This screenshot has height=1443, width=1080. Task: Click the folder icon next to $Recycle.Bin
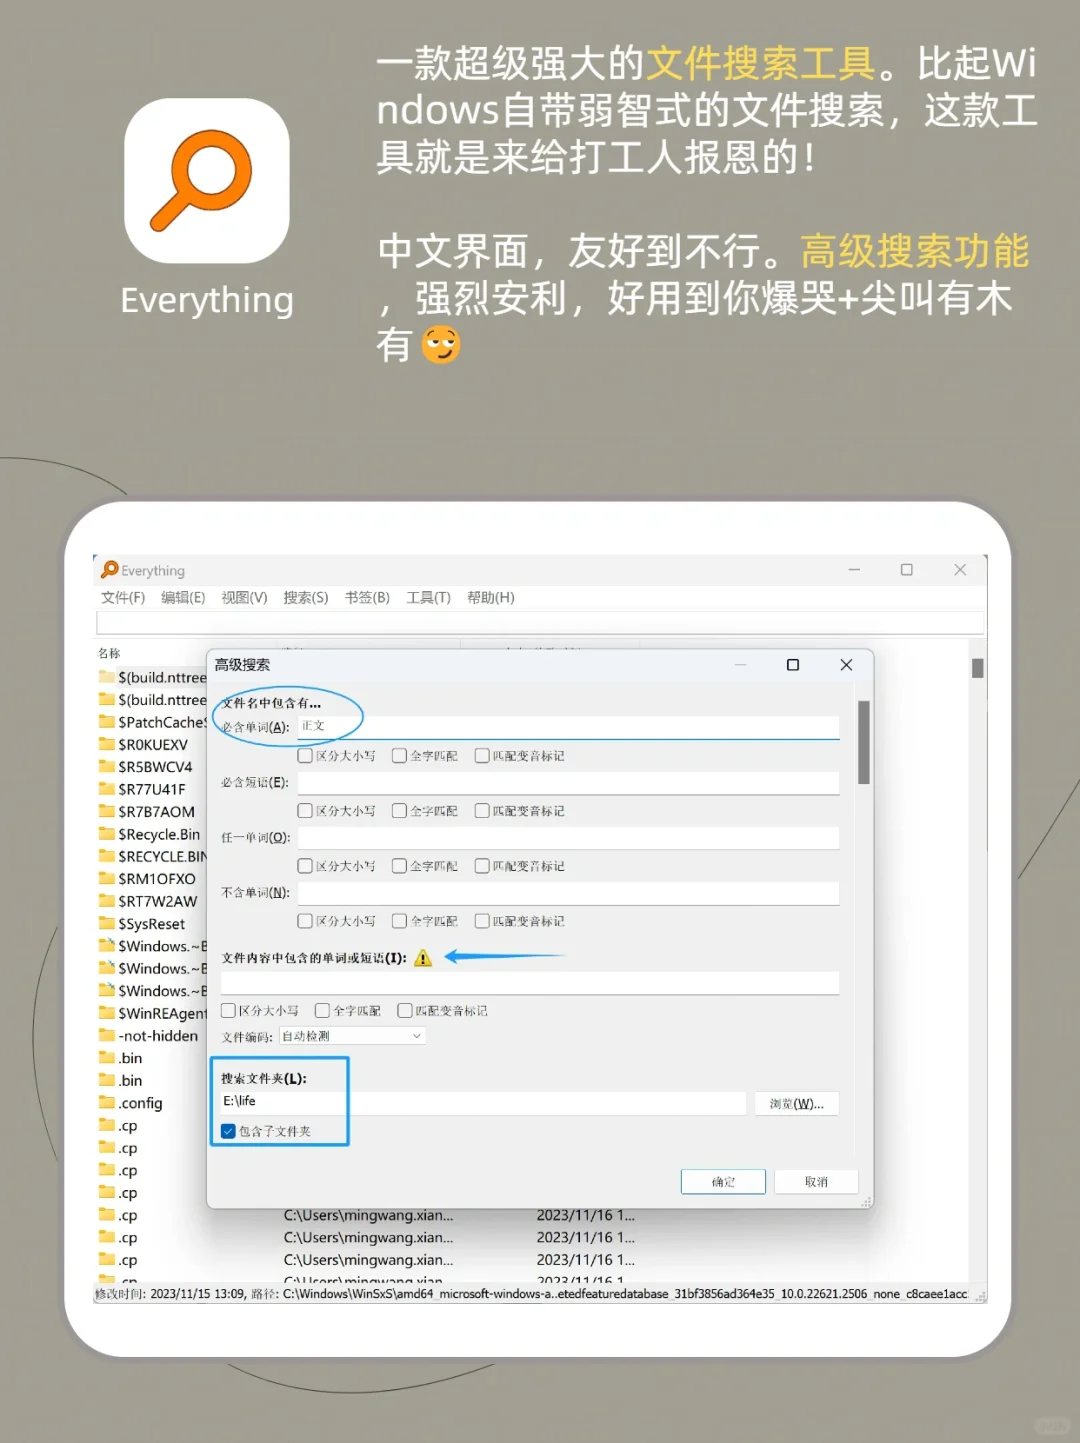[x=108, y=834]
